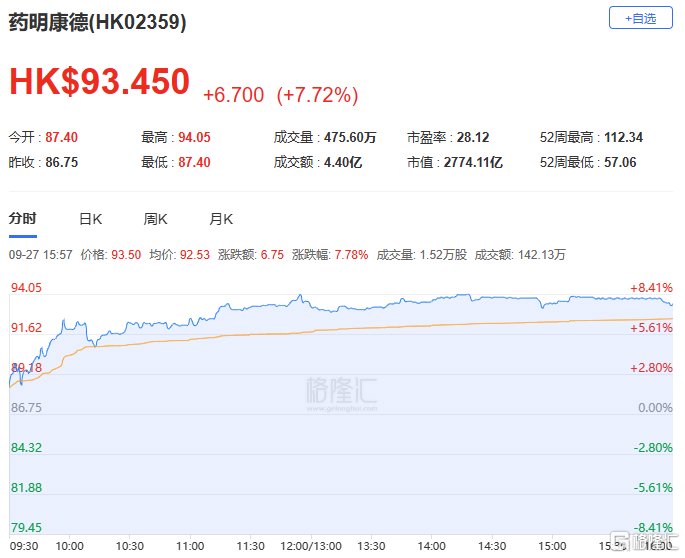Click time axis label 12:00/13:00
Image resolution: width=685 pixels, height=558 pixels.
[311, 546]
